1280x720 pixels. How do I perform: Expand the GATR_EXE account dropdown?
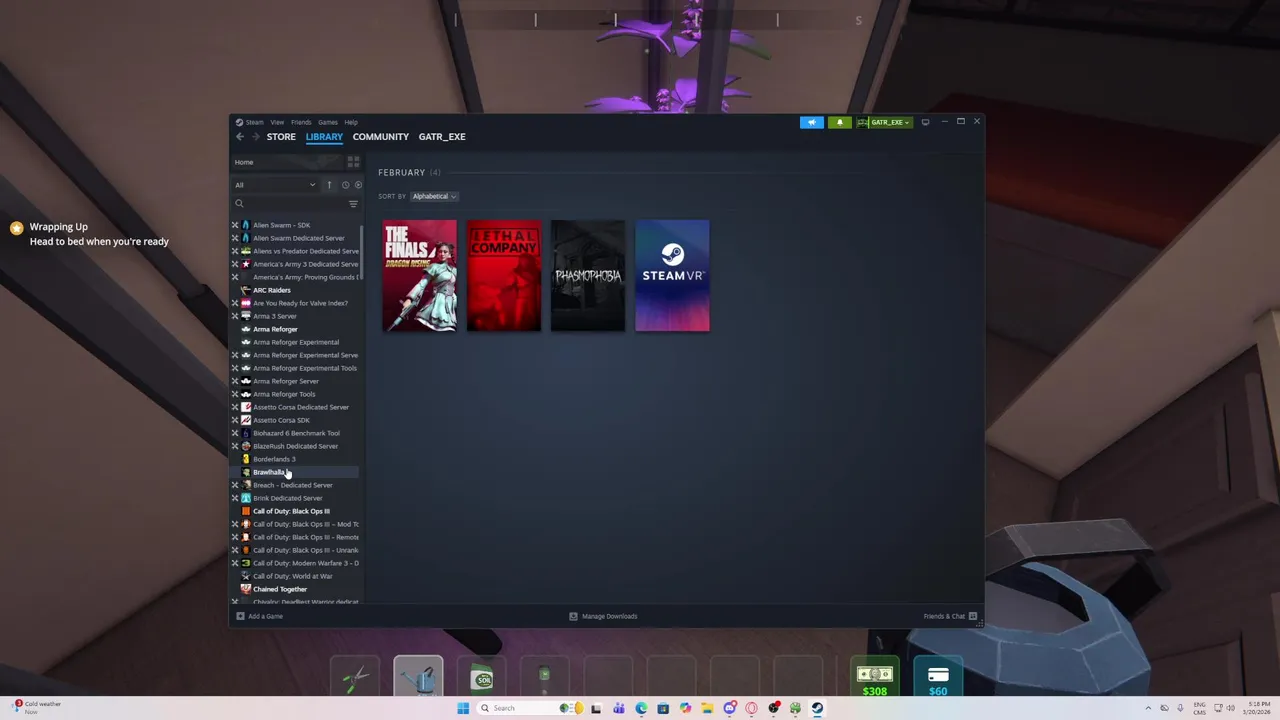pos(884,122)
